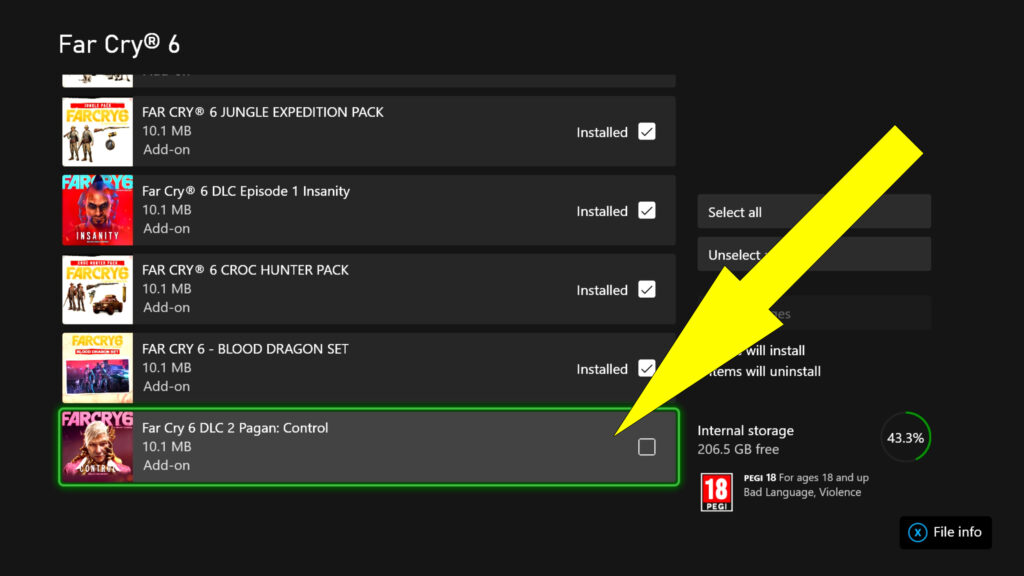Click the Jungle Expedition Pack cover thumbnail
Screen dimensions: 1024x576
pyautogui.click(x=97, y=131)
